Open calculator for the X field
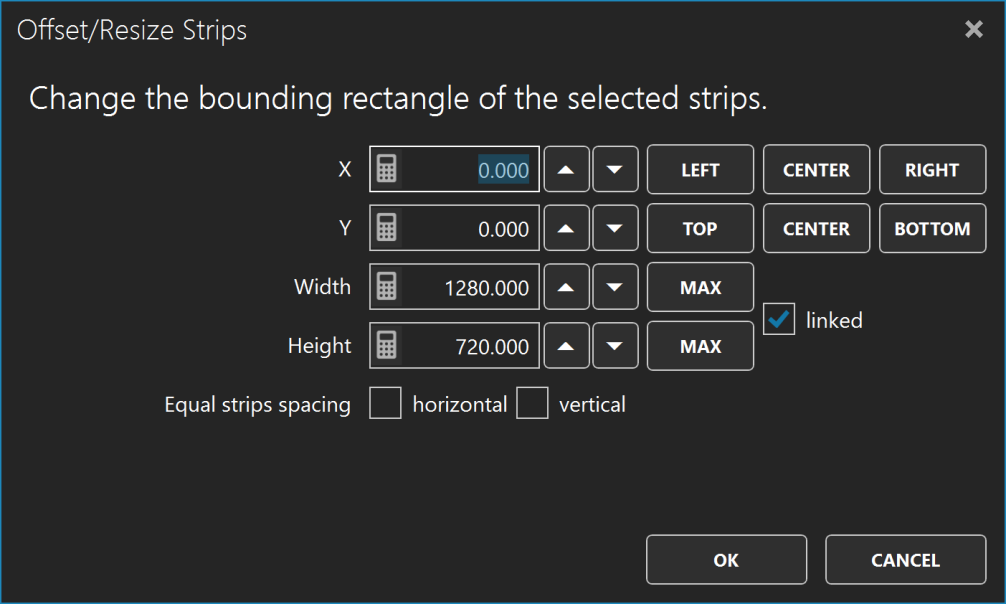The width and height of the screenshot is (1006, 604). (386, 169)
